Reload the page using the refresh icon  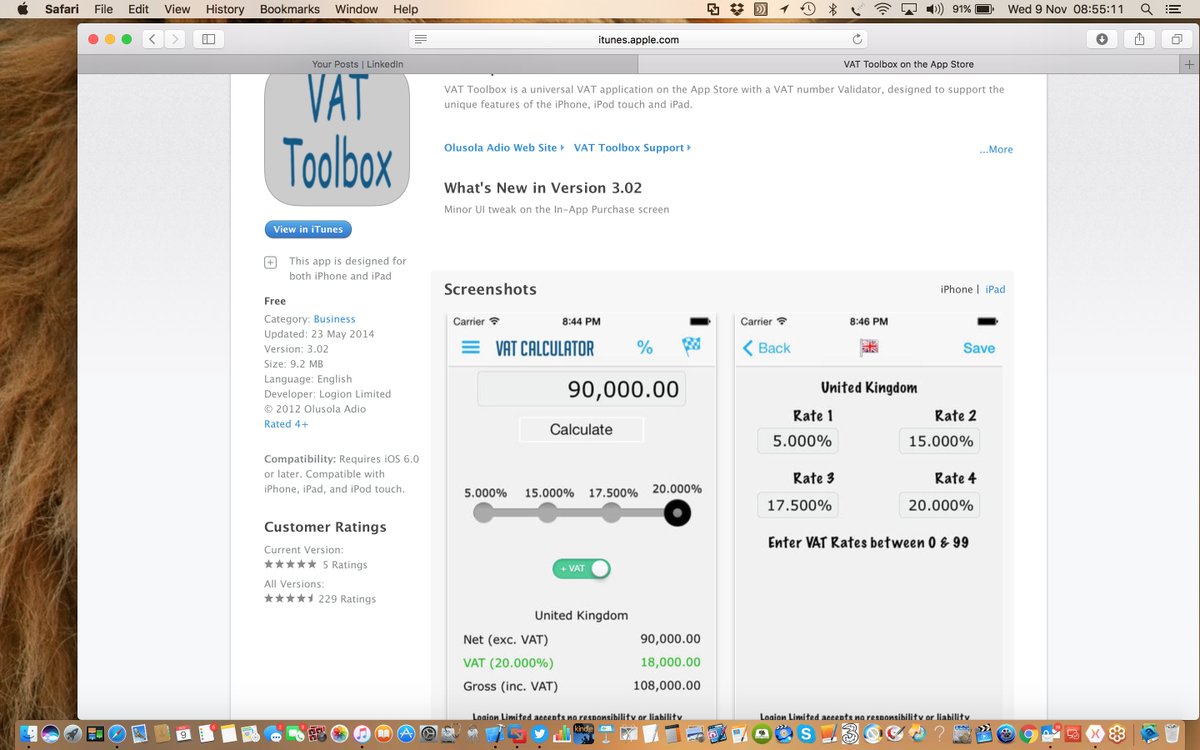(x=857, y=39)
